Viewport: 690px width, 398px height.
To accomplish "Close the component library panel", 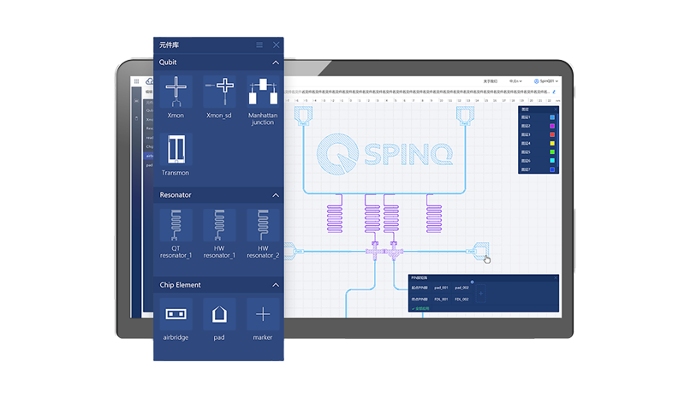I will click(276, 45).
